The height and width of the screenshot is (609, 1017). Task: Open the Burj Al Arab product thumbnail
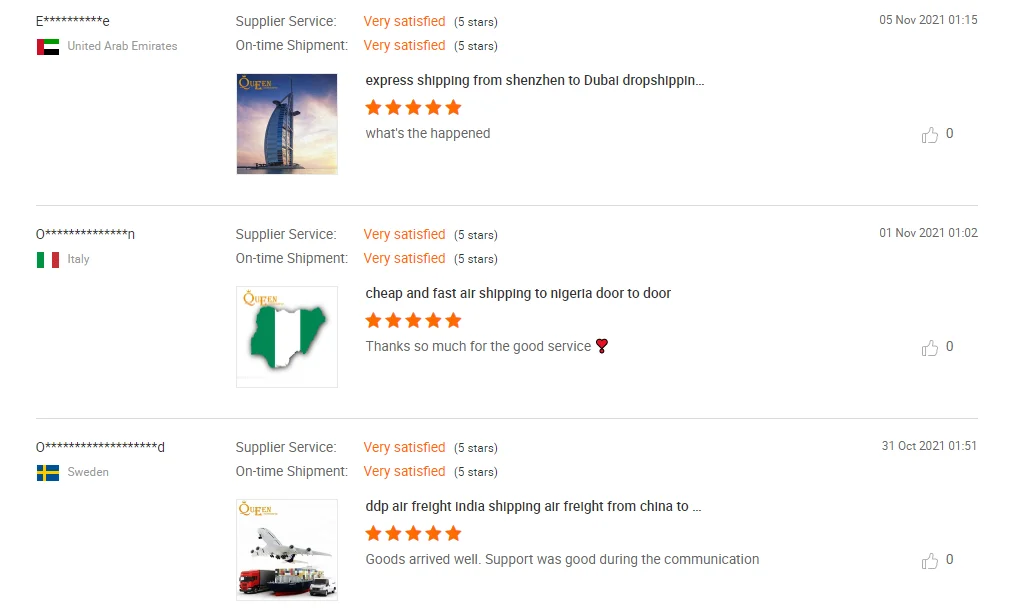(x=287, y=124)
